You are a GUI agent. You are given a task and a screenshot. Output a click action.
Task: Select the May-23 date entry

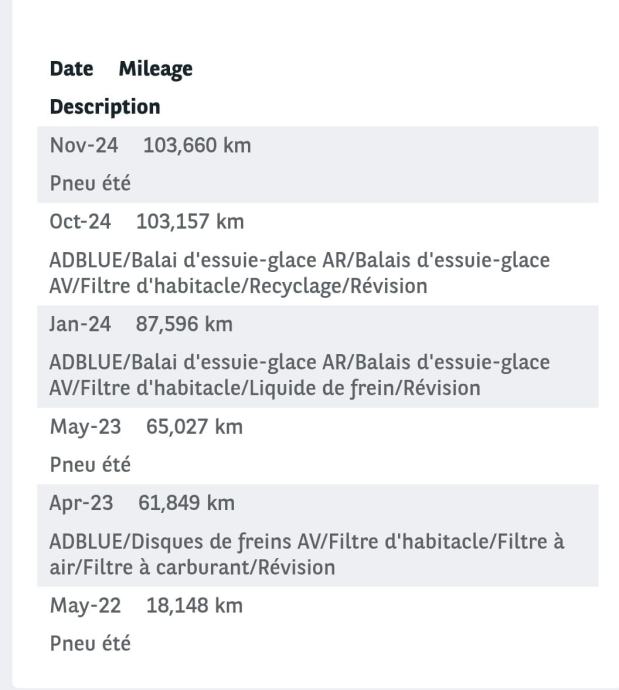click(x=85, y=427)
